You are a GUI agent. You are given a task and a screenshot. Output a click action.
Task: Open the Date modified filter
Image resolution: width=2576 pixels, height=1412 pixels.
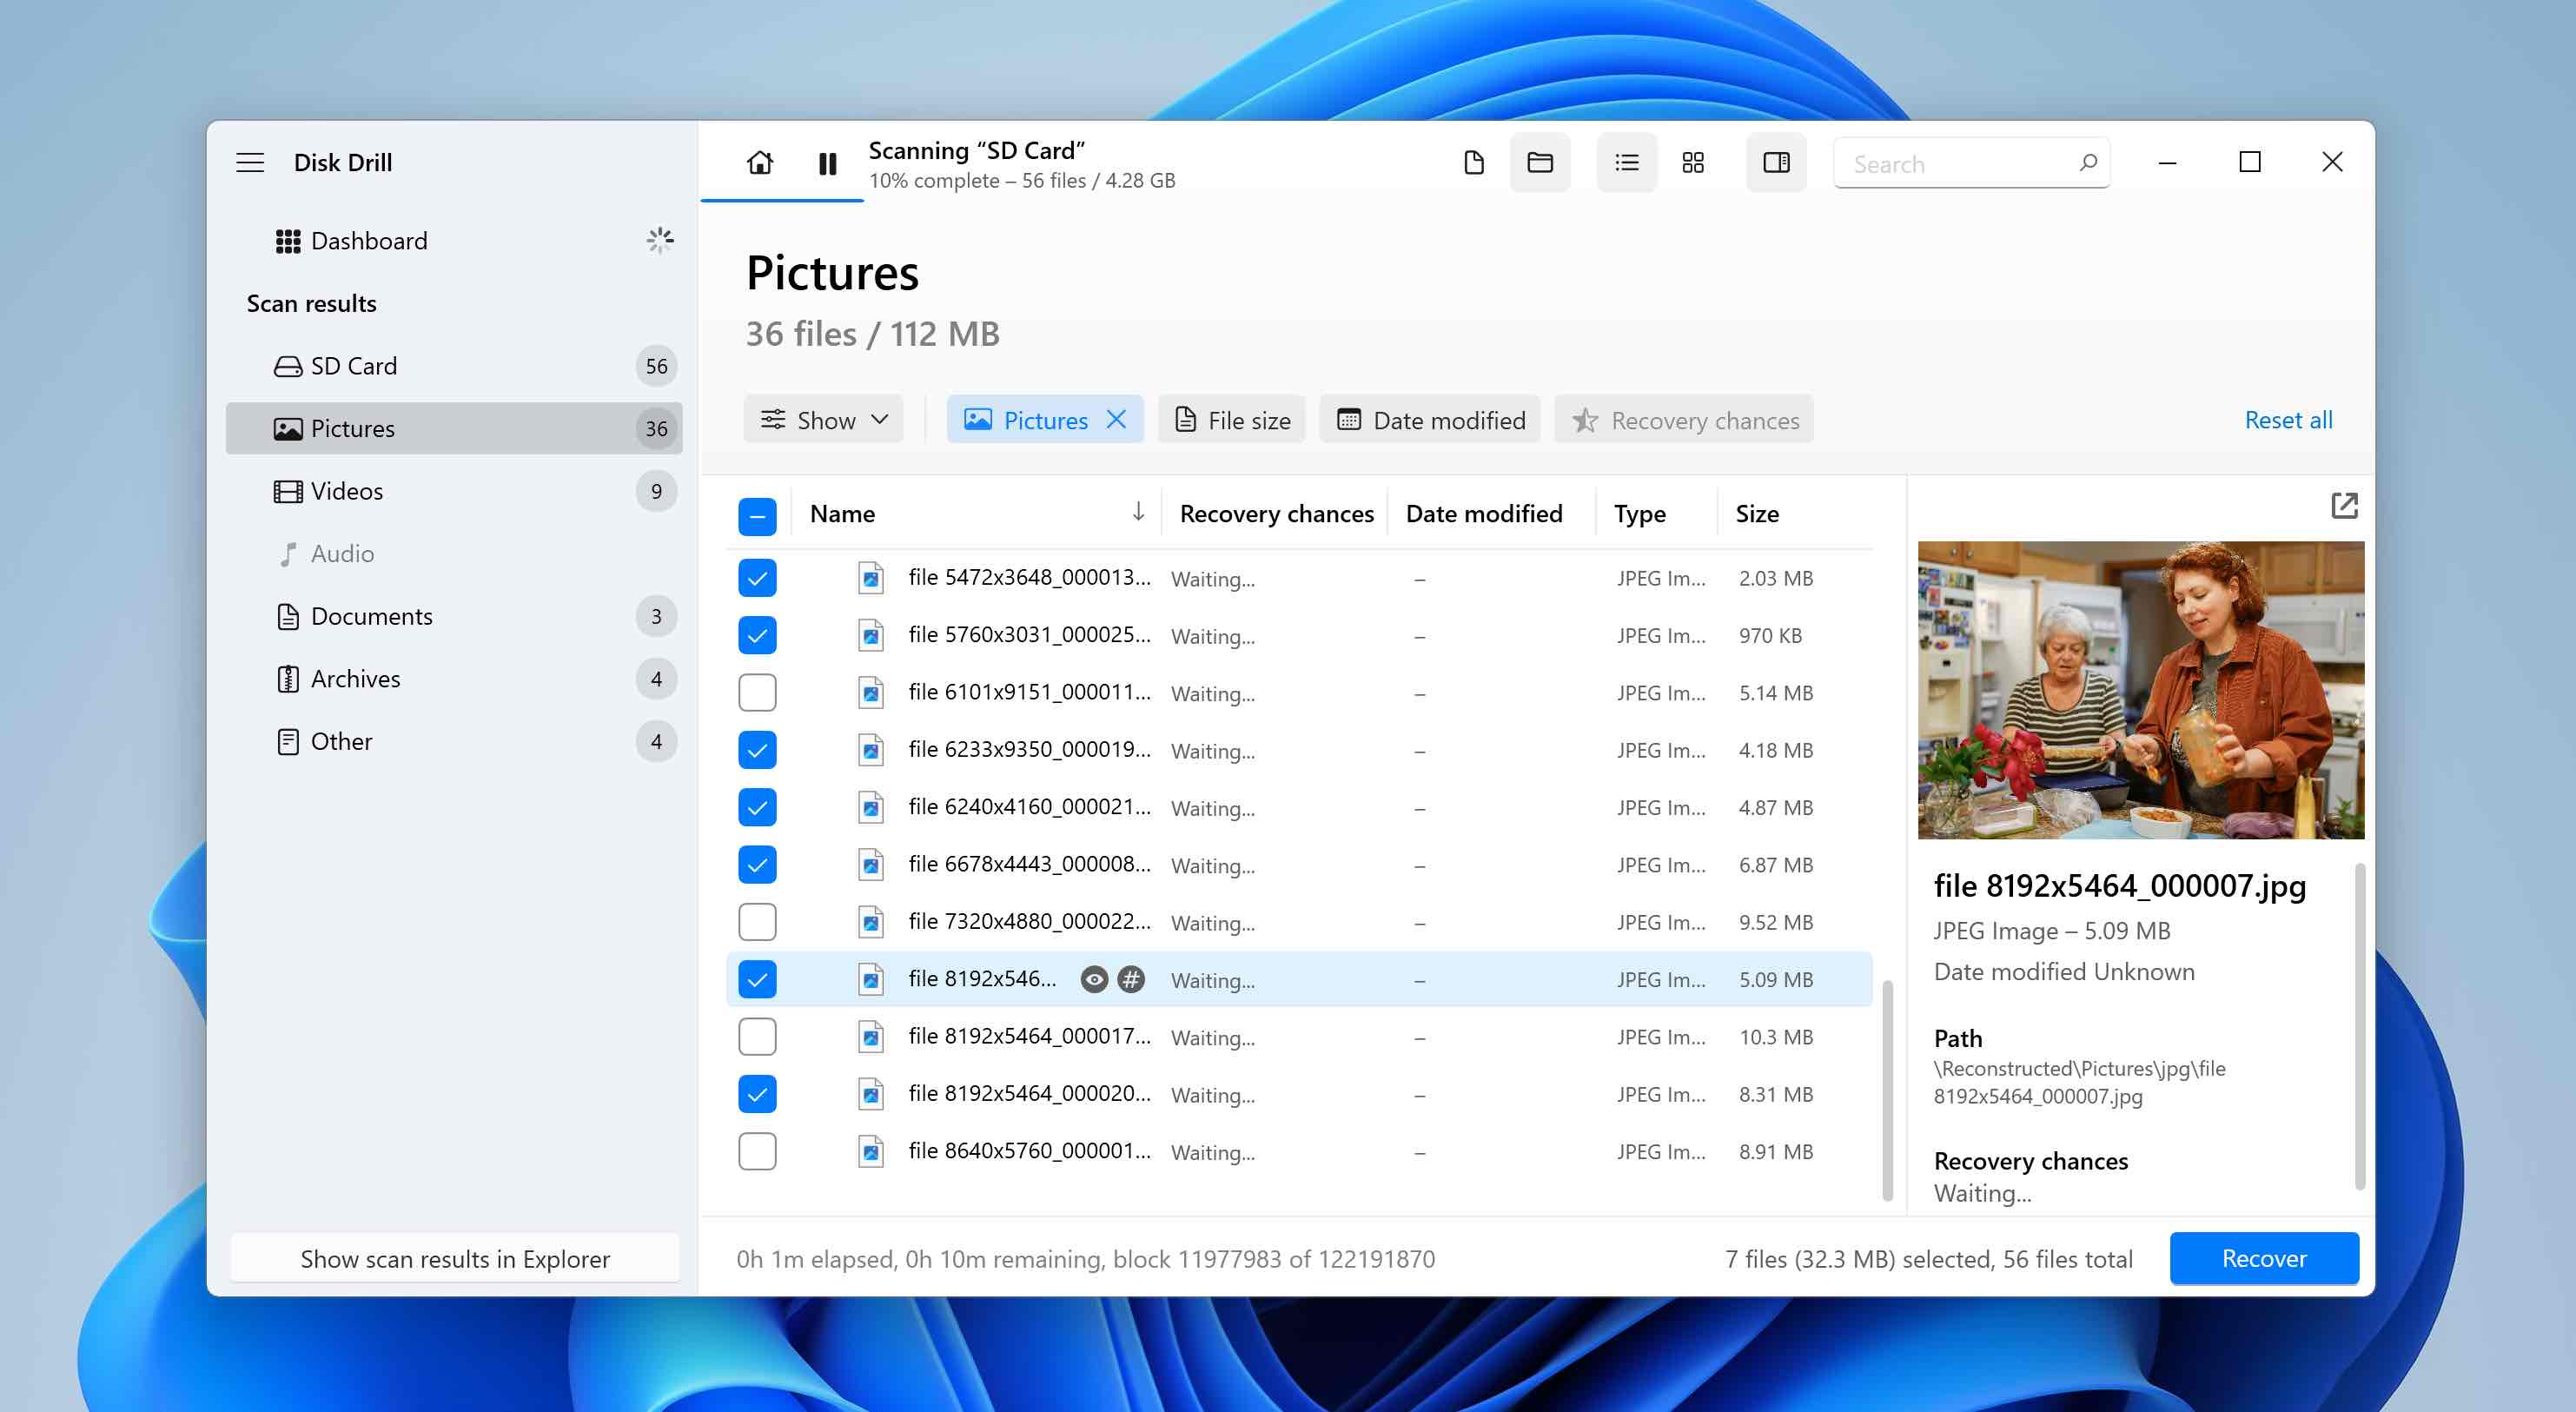click(x=1429, y=419)
